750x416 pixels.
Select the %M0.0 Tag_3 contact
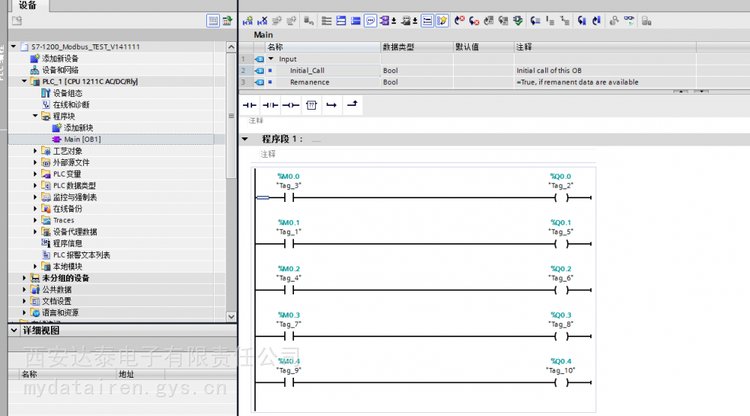290,198
